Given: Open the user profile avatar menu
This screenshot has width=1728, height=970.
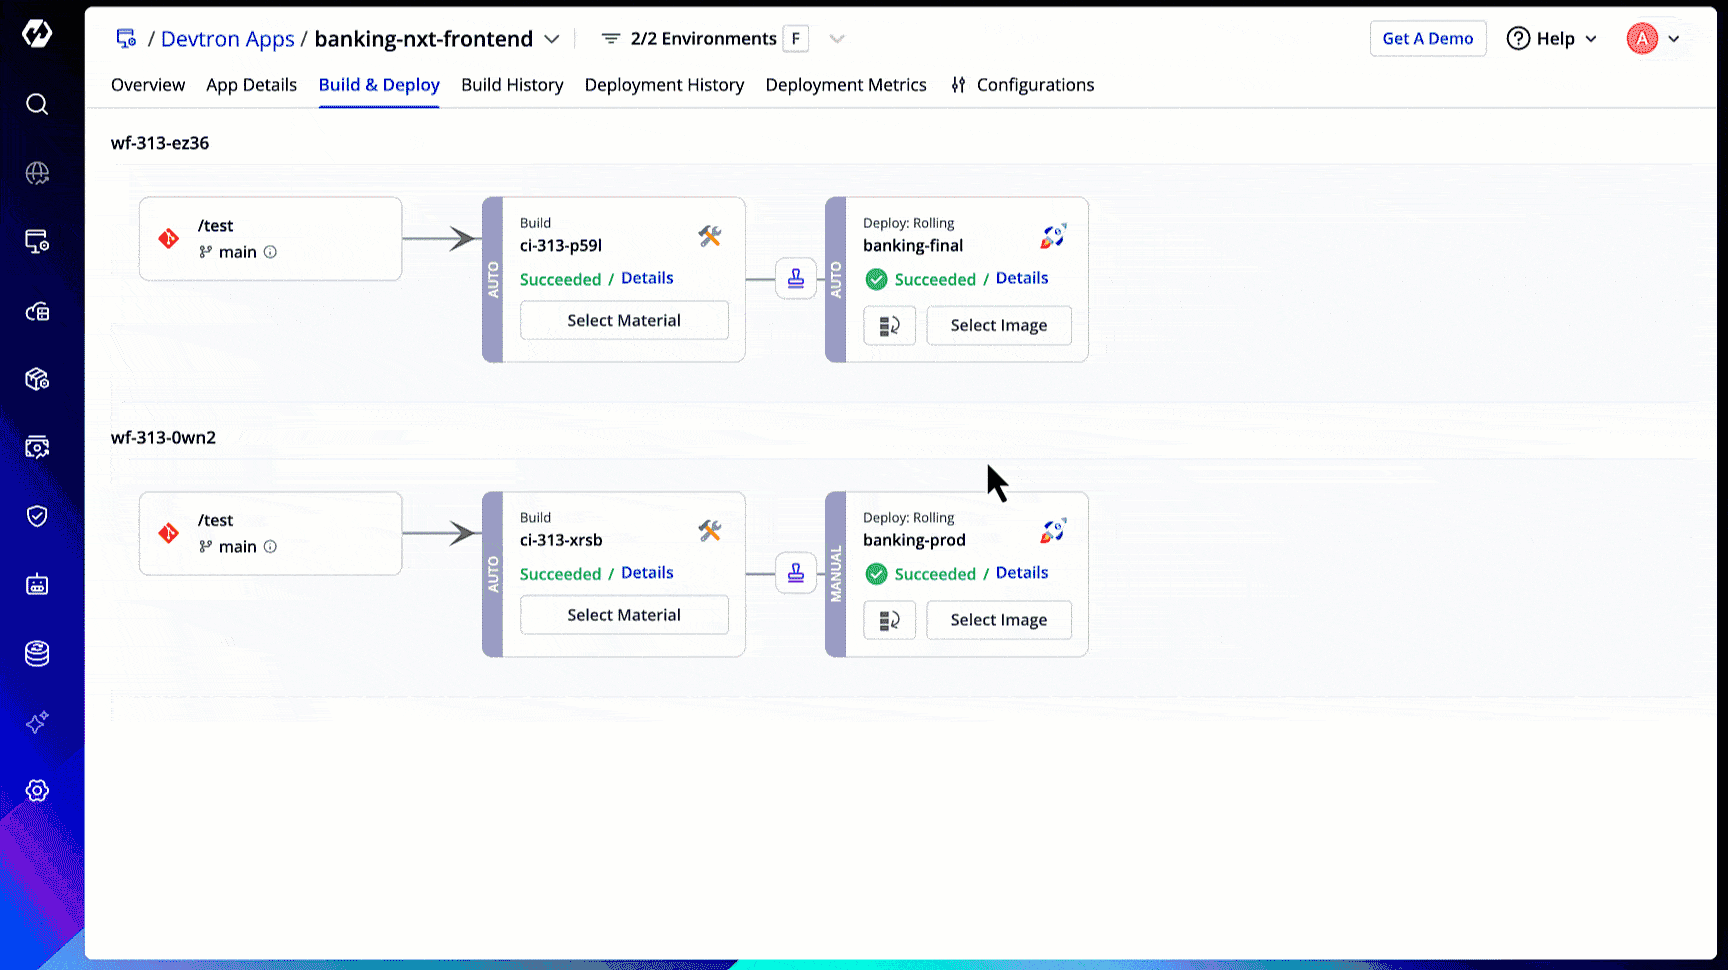Looking at the screenshot, I should pos(1652,39).
